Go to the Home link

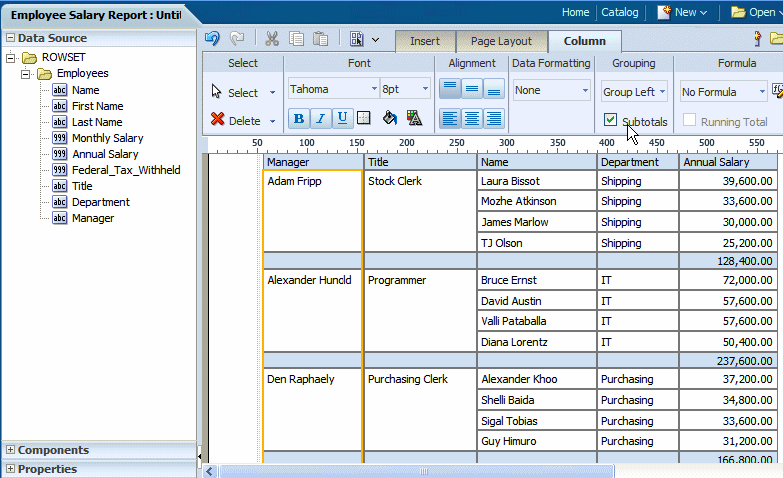click(575, 12)
